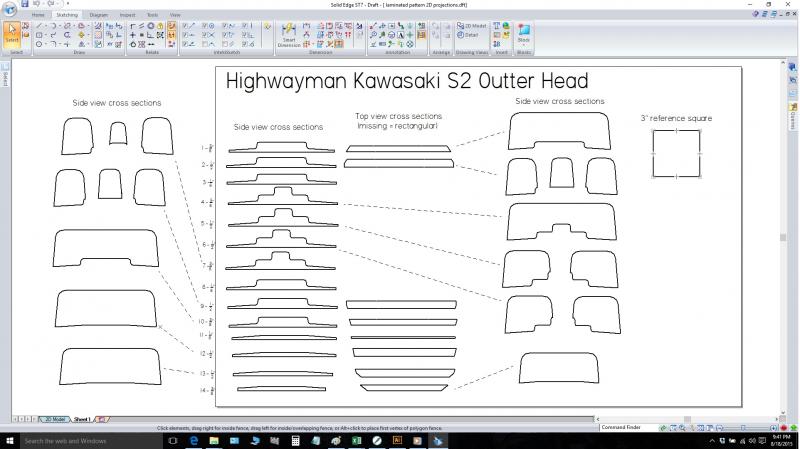Open the View ribbon tab
800x449 pixels.
(x=175, y=15)
